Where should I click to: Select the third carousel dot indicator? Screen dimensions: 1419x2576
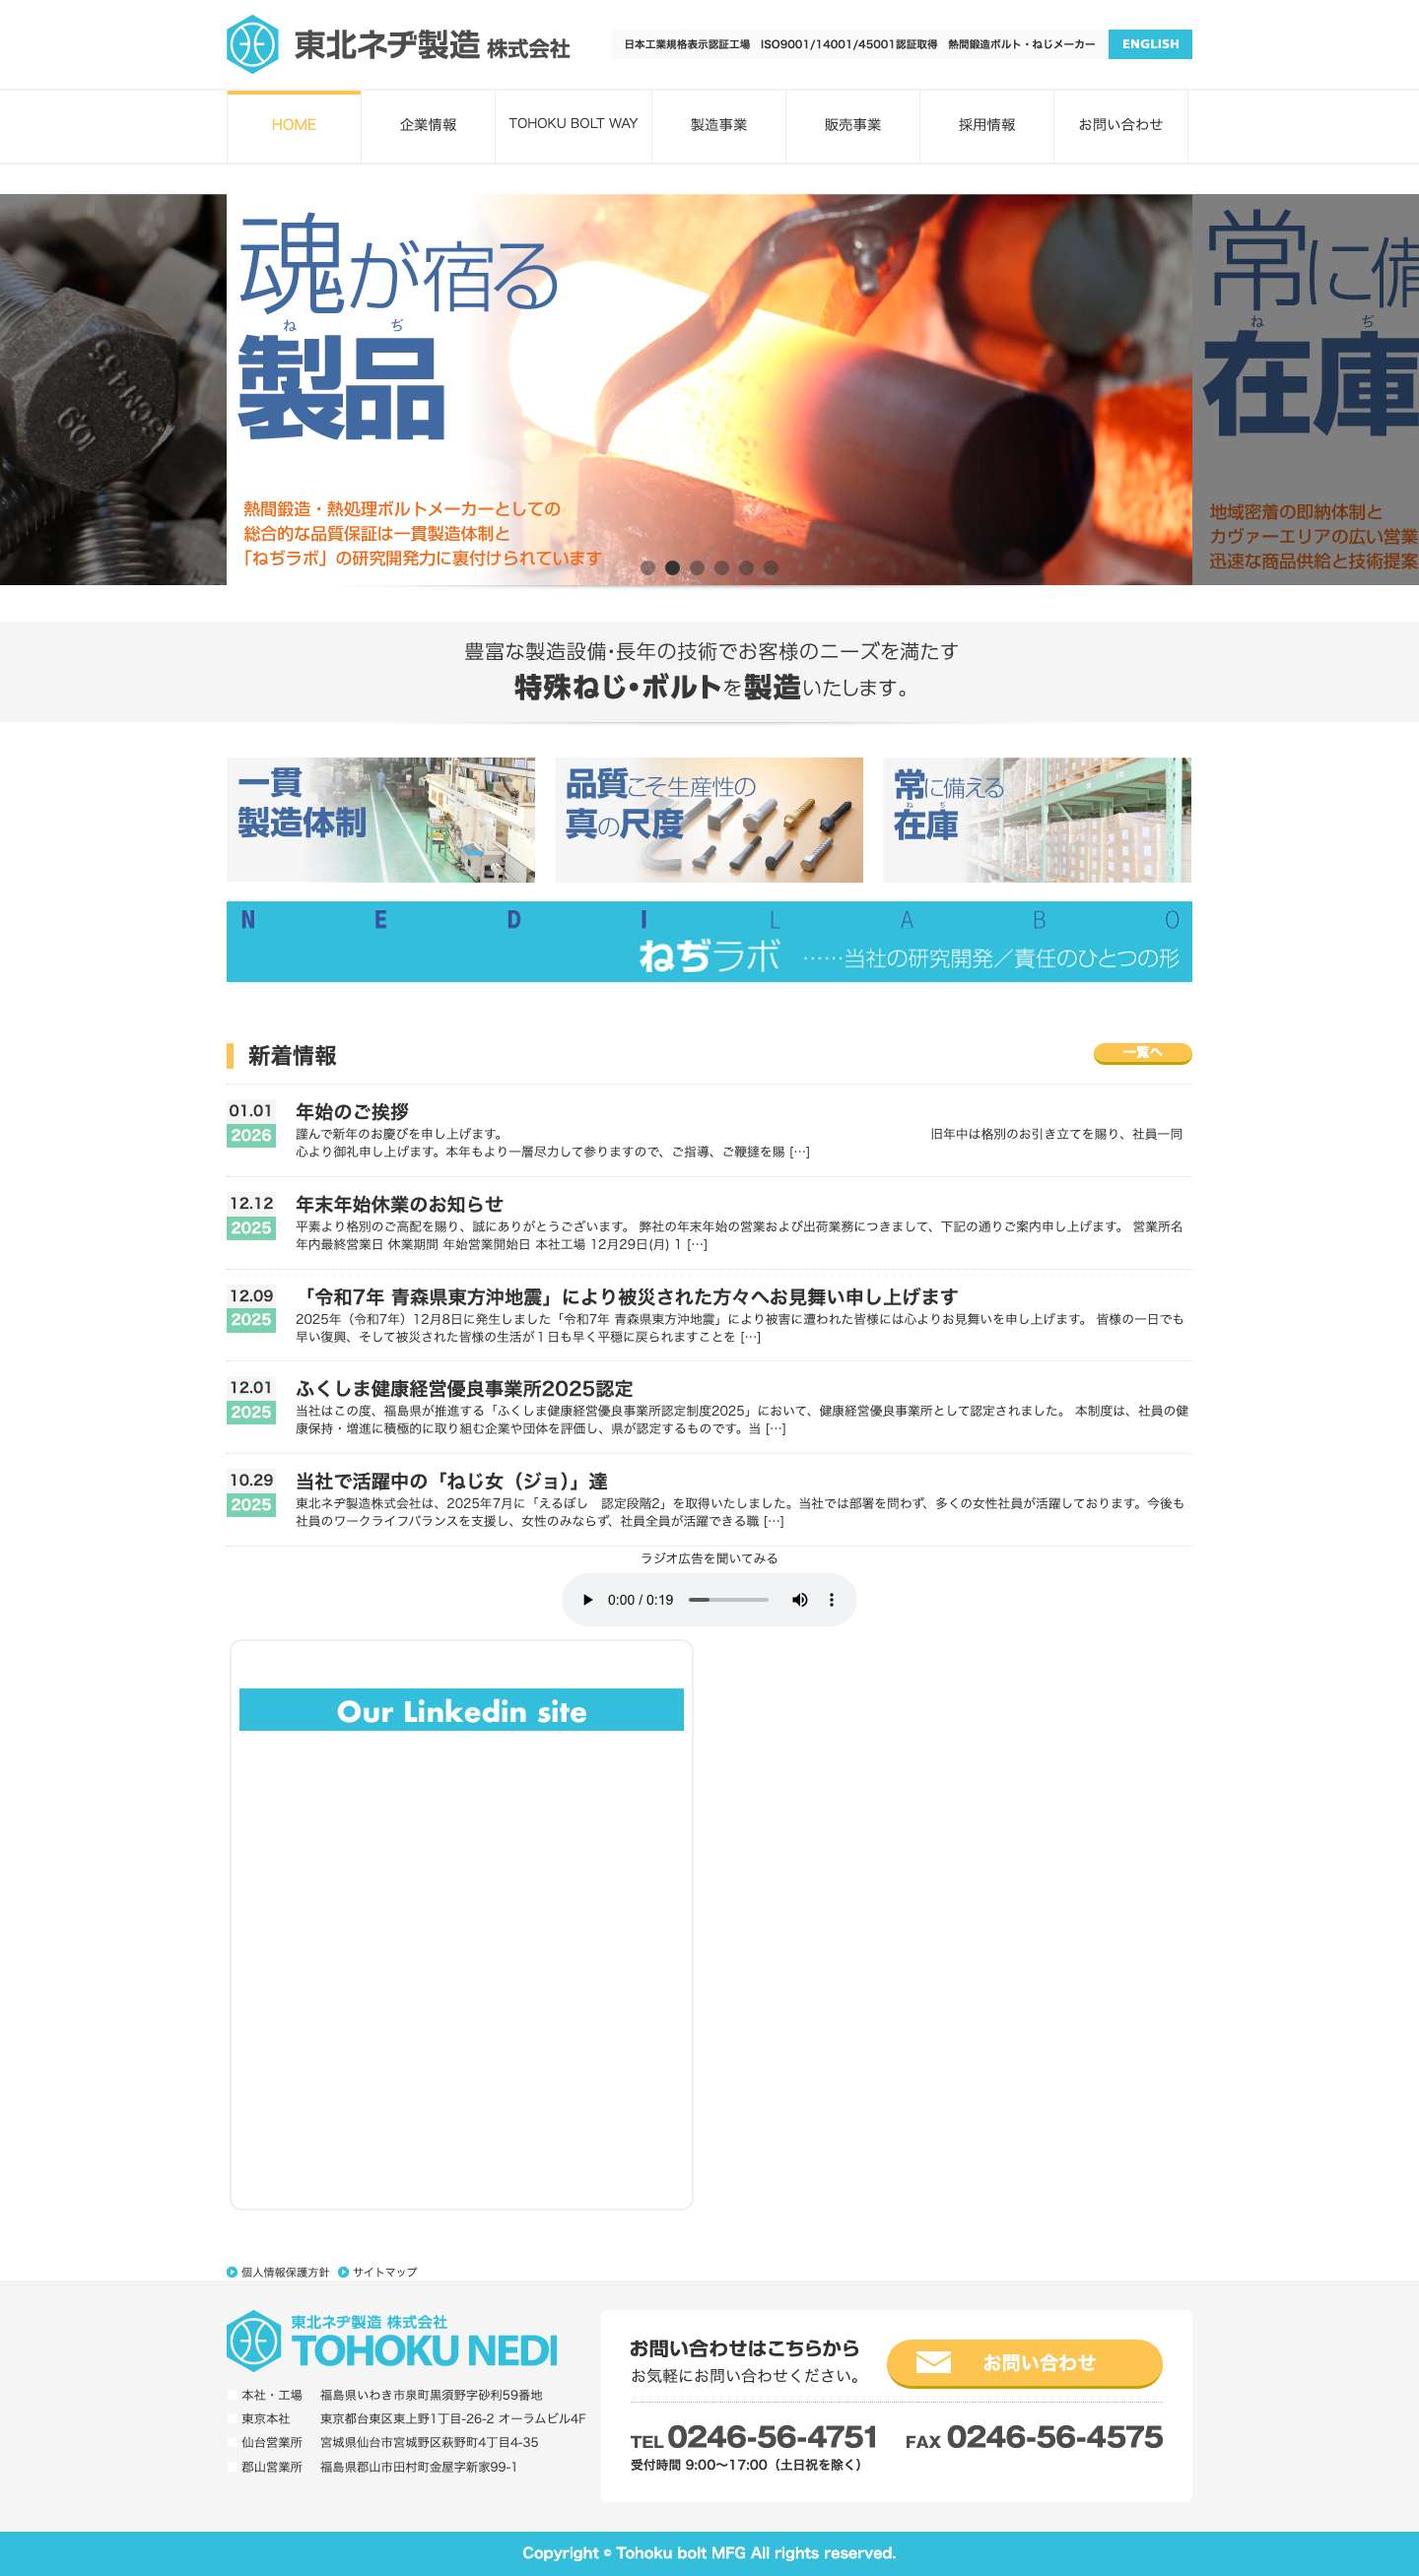(x=697, y=568)
